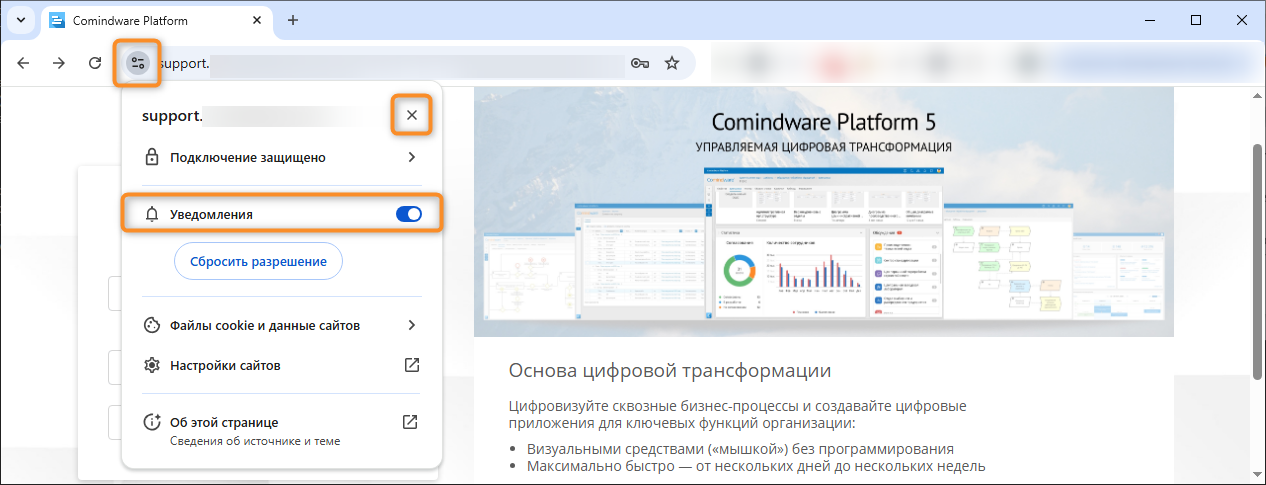This screenshot has width=1266, height=485.
Task: Expand the cookie and site data chevron
Action: 411,325
